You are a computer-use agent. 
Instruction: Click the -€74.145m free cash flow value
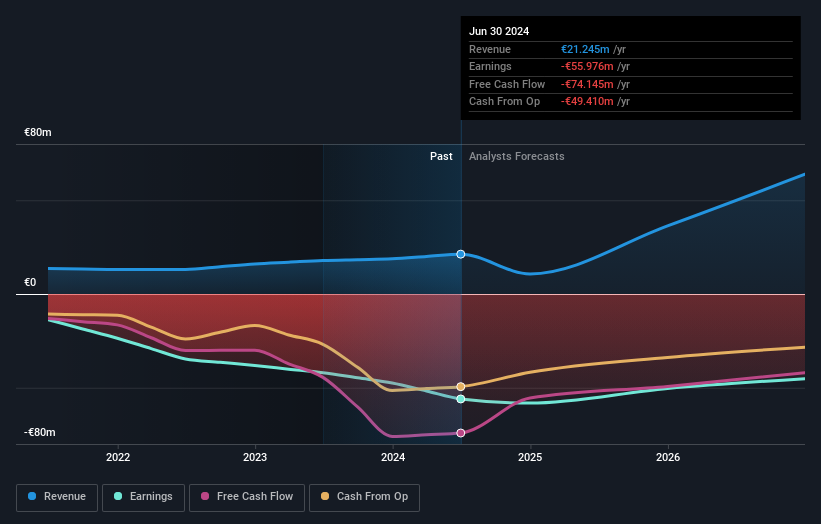tap(587, 84)
